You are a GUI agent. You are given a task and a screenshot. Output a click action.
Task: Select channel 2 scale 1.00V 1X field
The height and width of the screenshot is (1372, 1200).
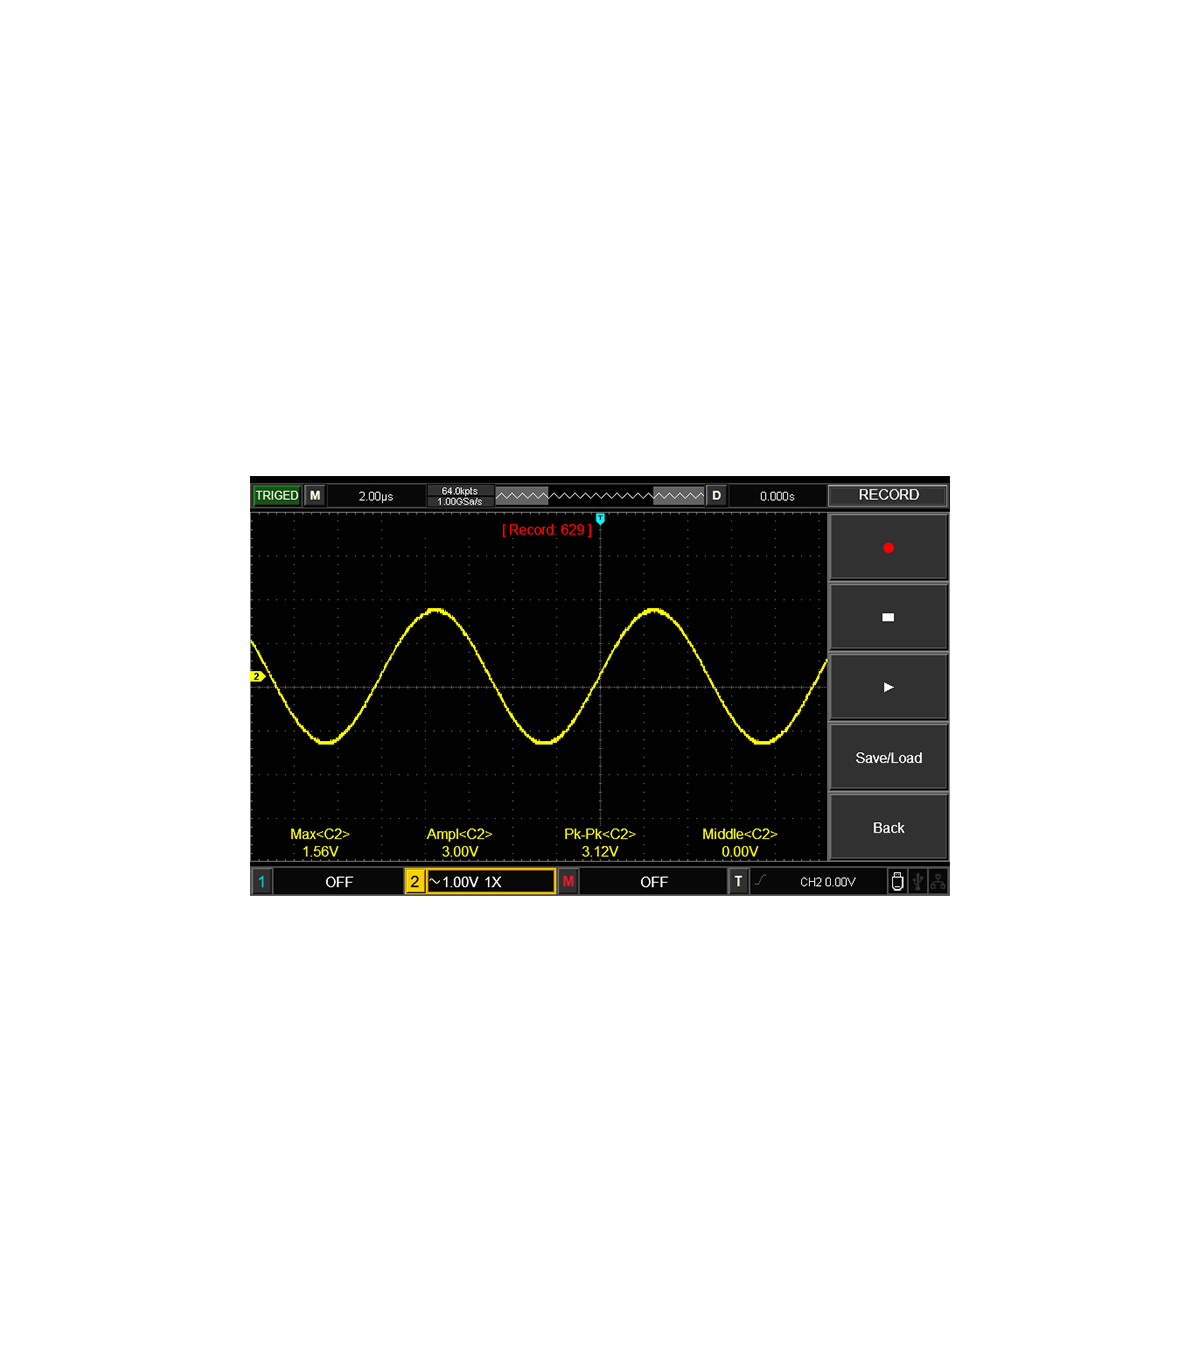[x=491, y=881]
